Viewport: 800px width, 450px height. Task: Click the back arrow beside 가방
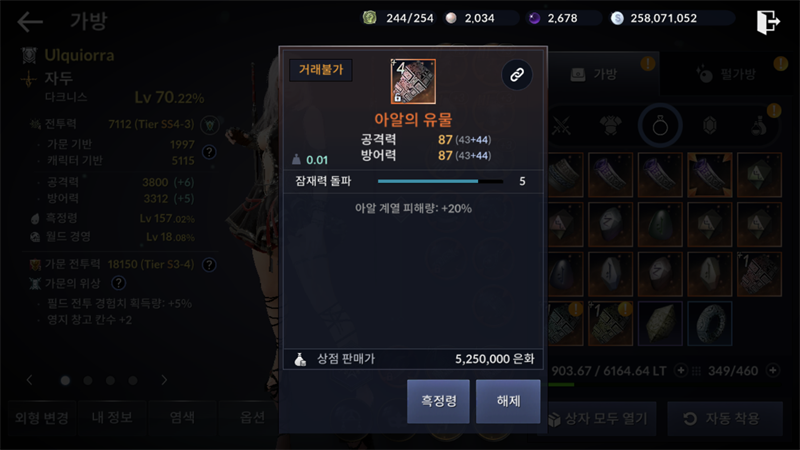click(x=30, y=21)
